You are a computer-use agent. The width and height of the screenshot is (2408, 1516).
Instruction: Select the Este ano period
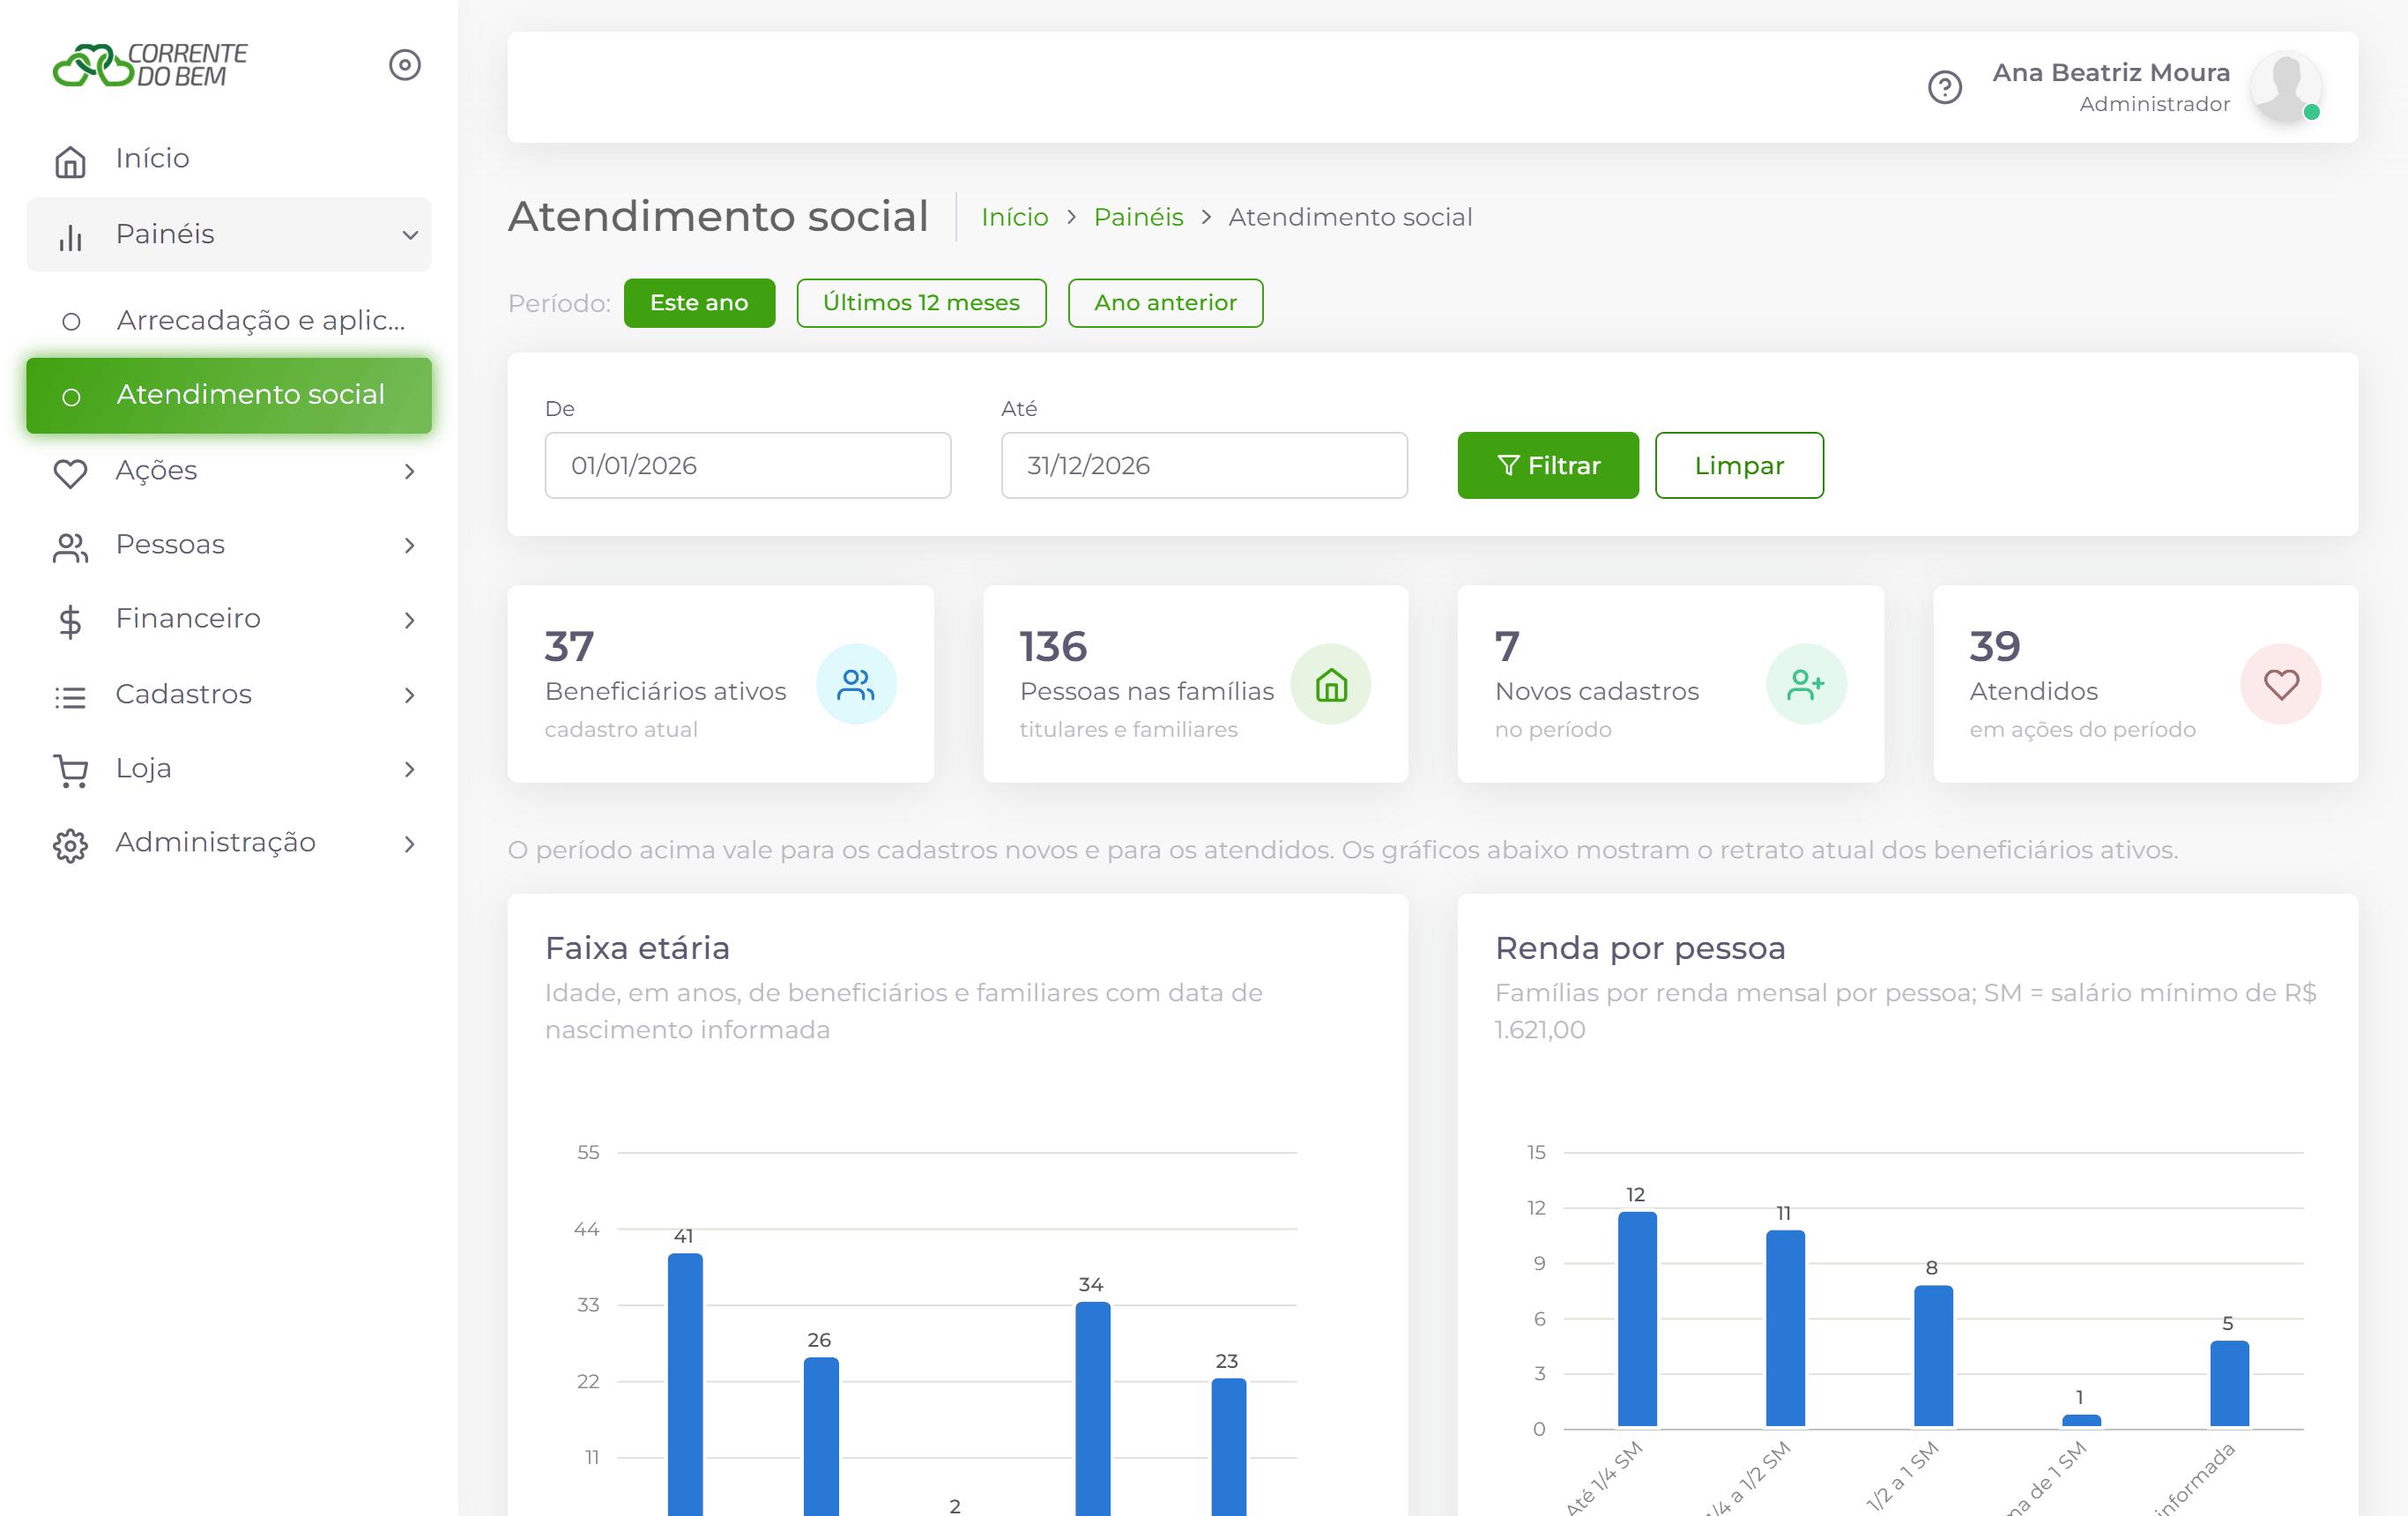coord(699,303)
